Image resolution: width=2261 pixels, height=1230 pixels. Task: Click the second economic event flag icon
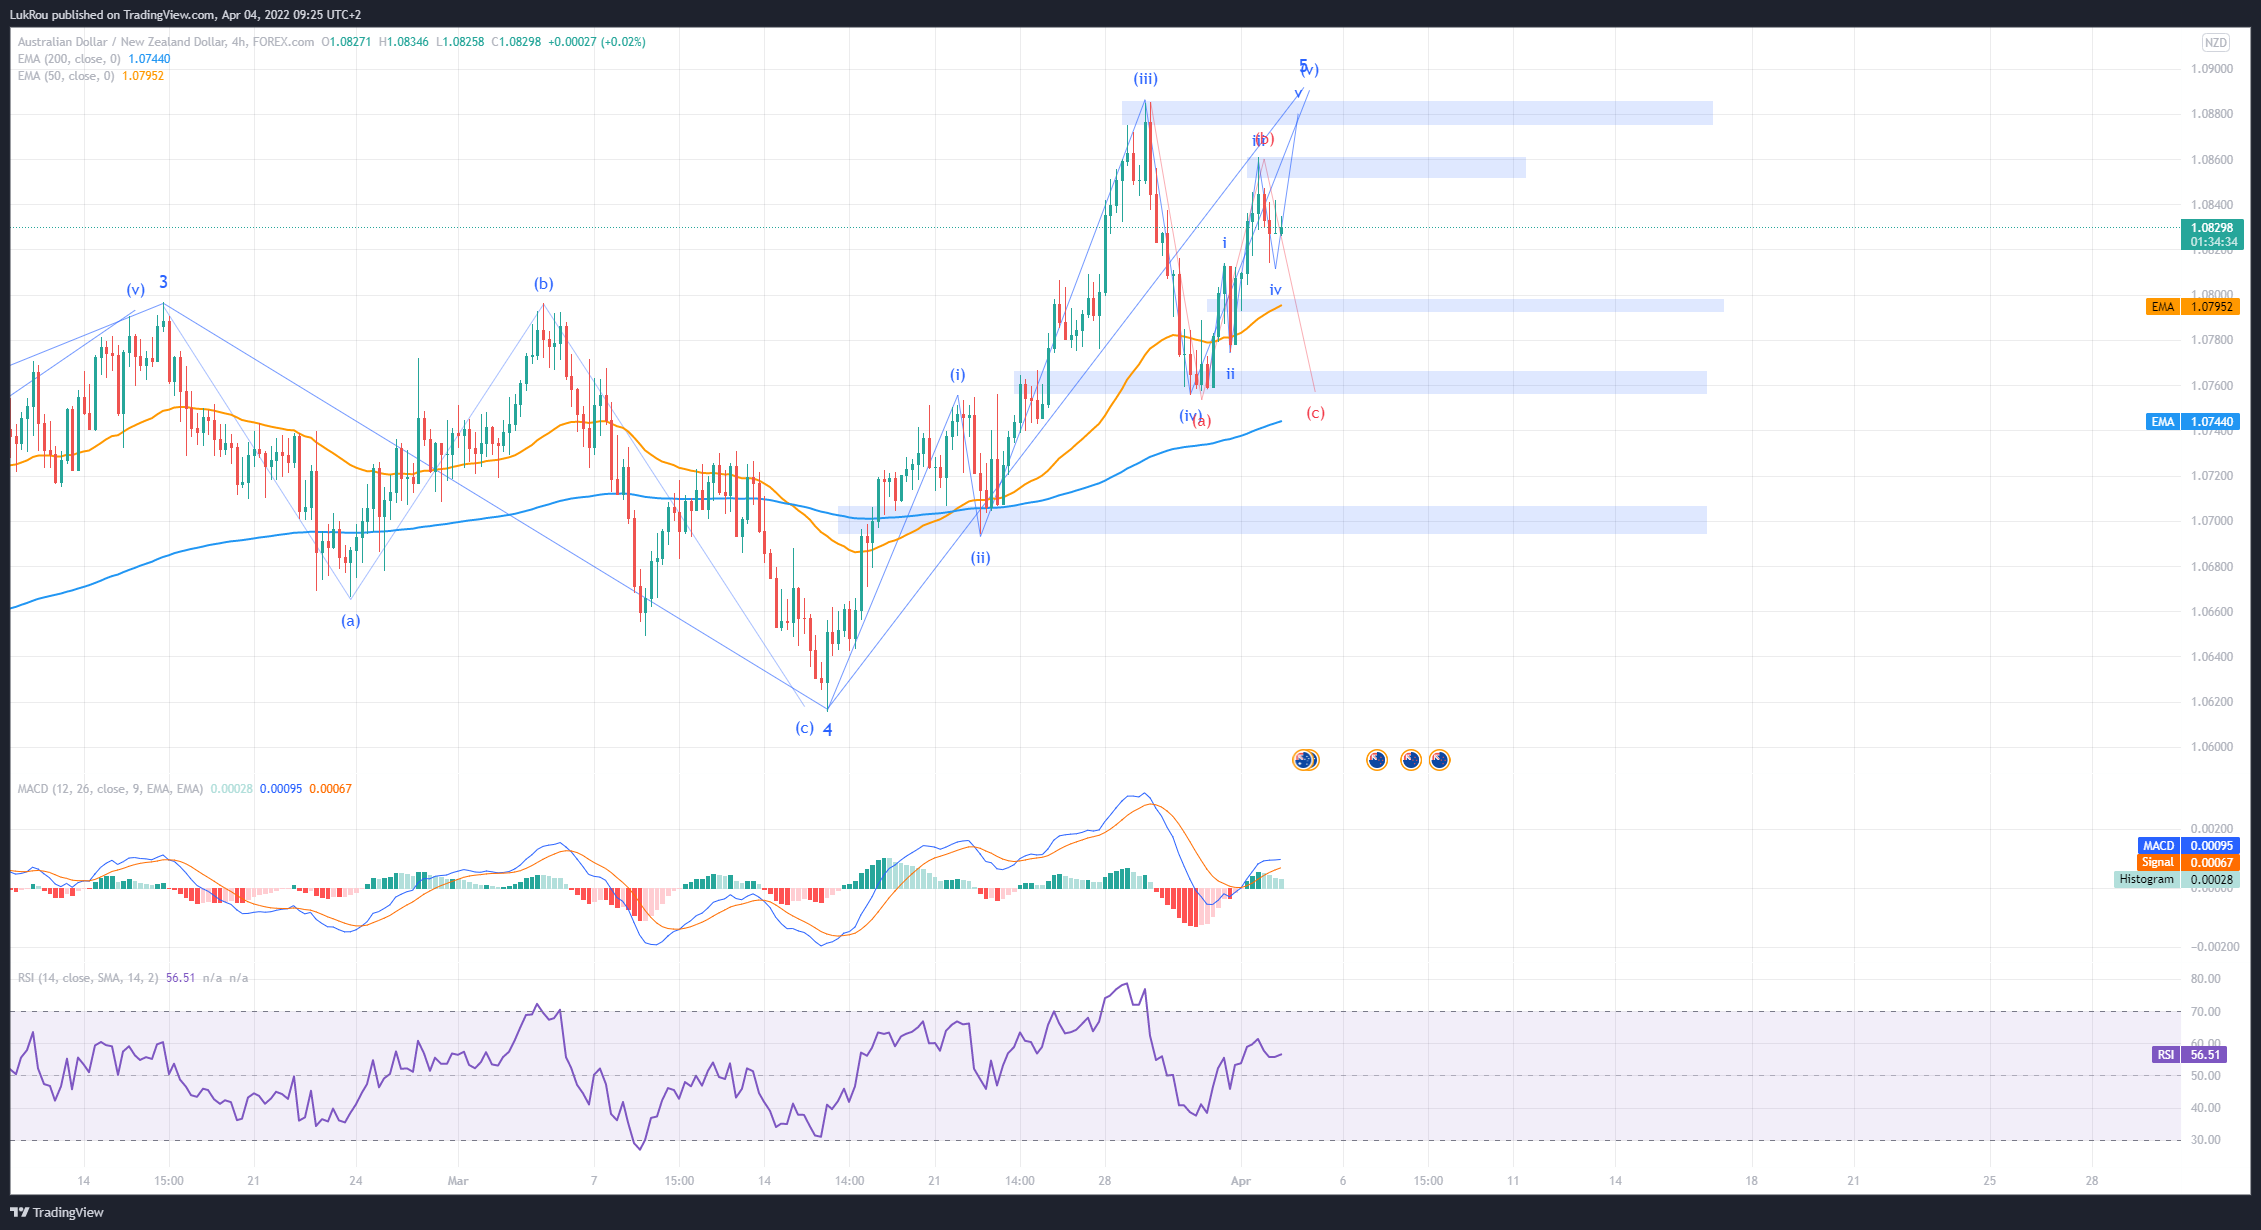(x=1377, y=760)
